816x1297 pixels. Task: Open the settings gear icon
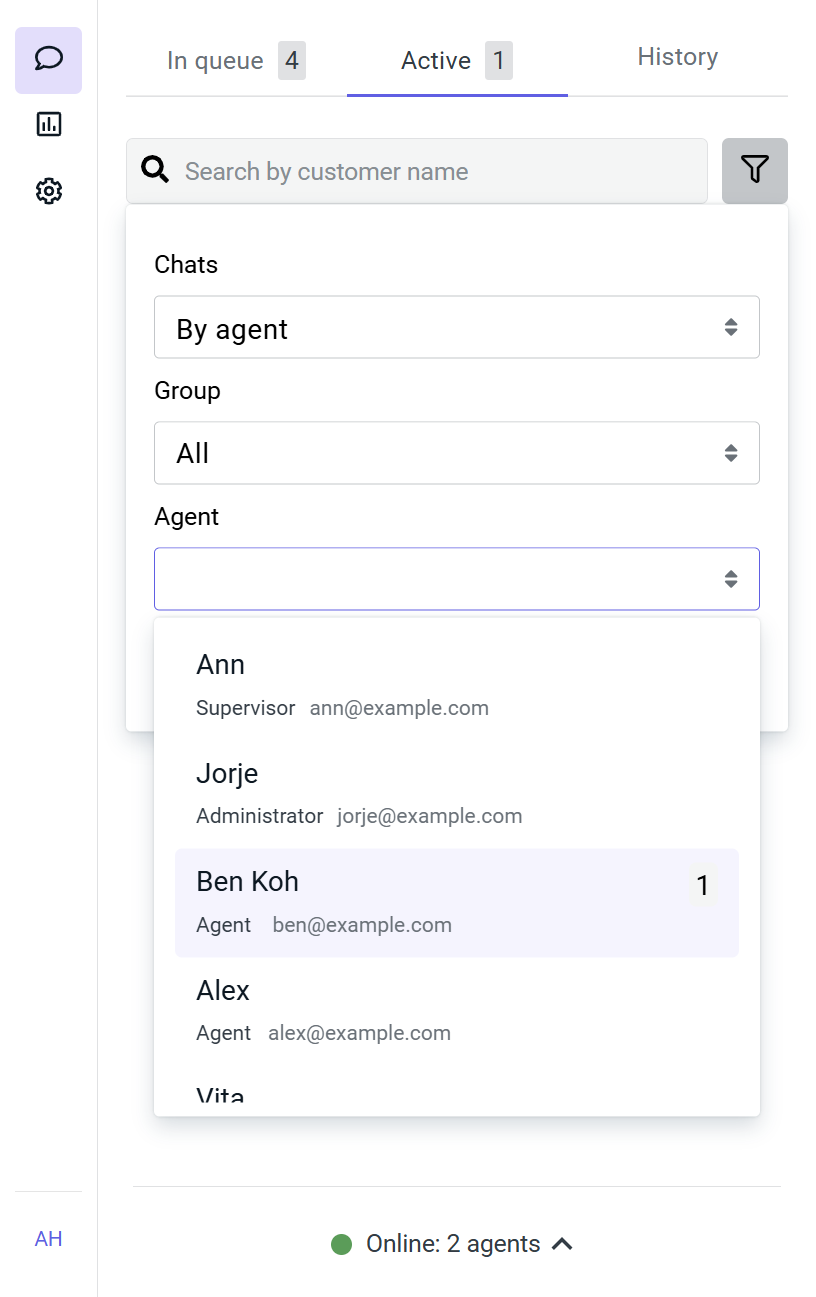48,191
